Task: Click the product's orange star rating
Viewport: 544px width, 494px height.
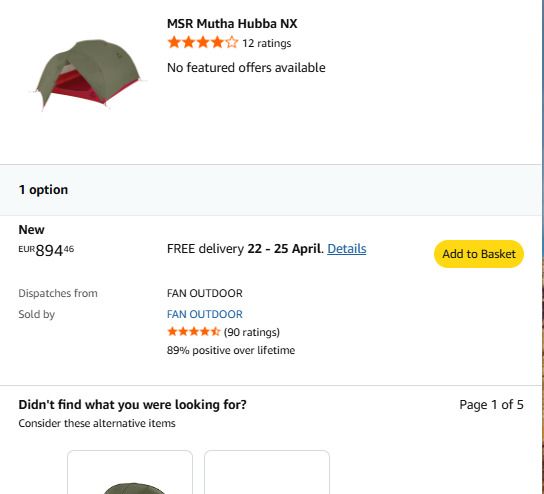Action: point(203,43)
